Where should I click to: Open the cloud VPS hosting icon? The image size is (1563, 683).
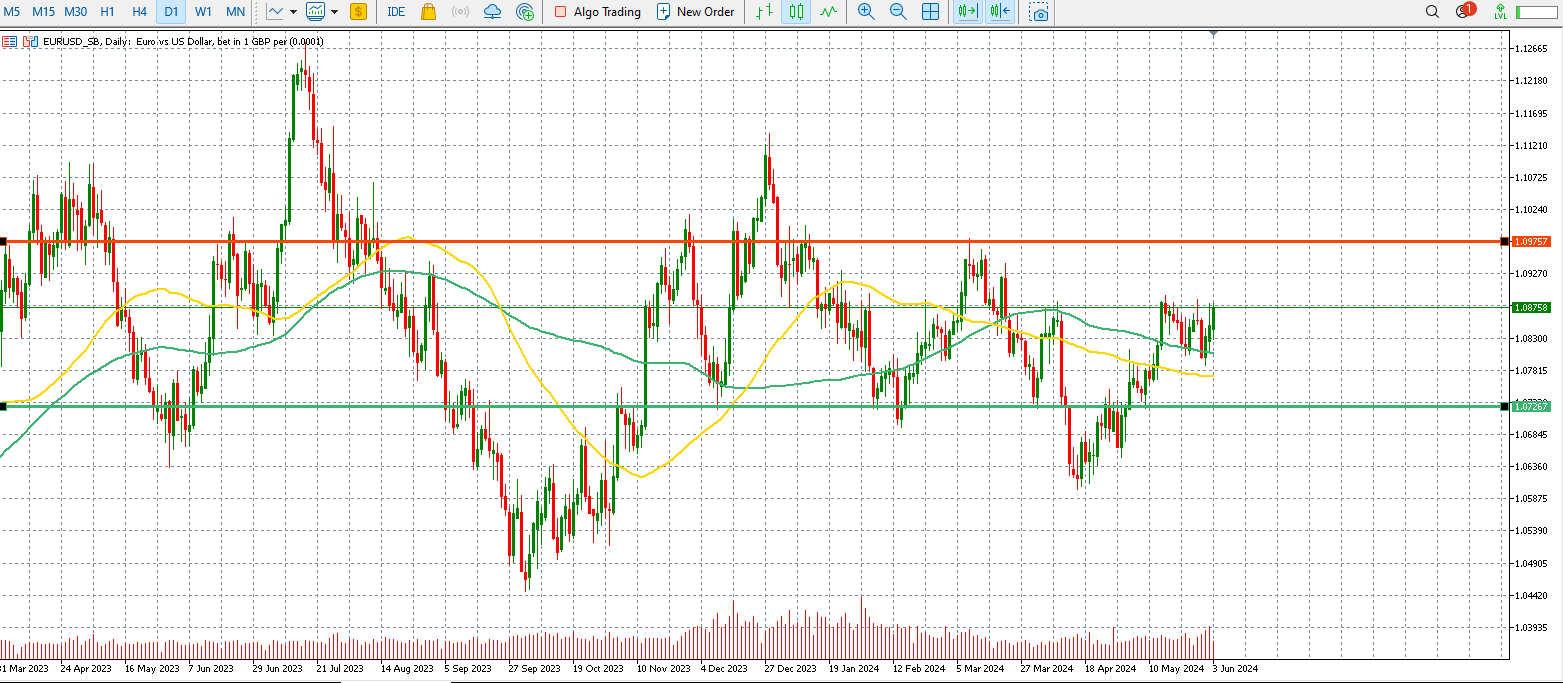click(492, 12)
